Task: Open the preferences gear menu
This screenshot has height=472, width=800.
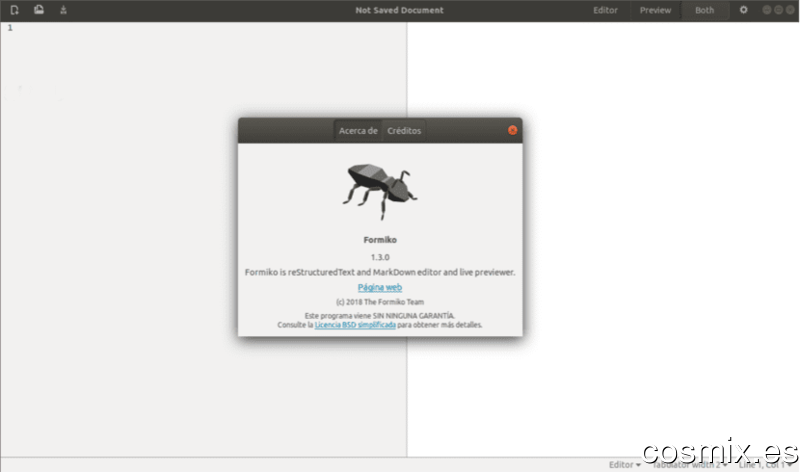Action: click(x=743, y=10)
